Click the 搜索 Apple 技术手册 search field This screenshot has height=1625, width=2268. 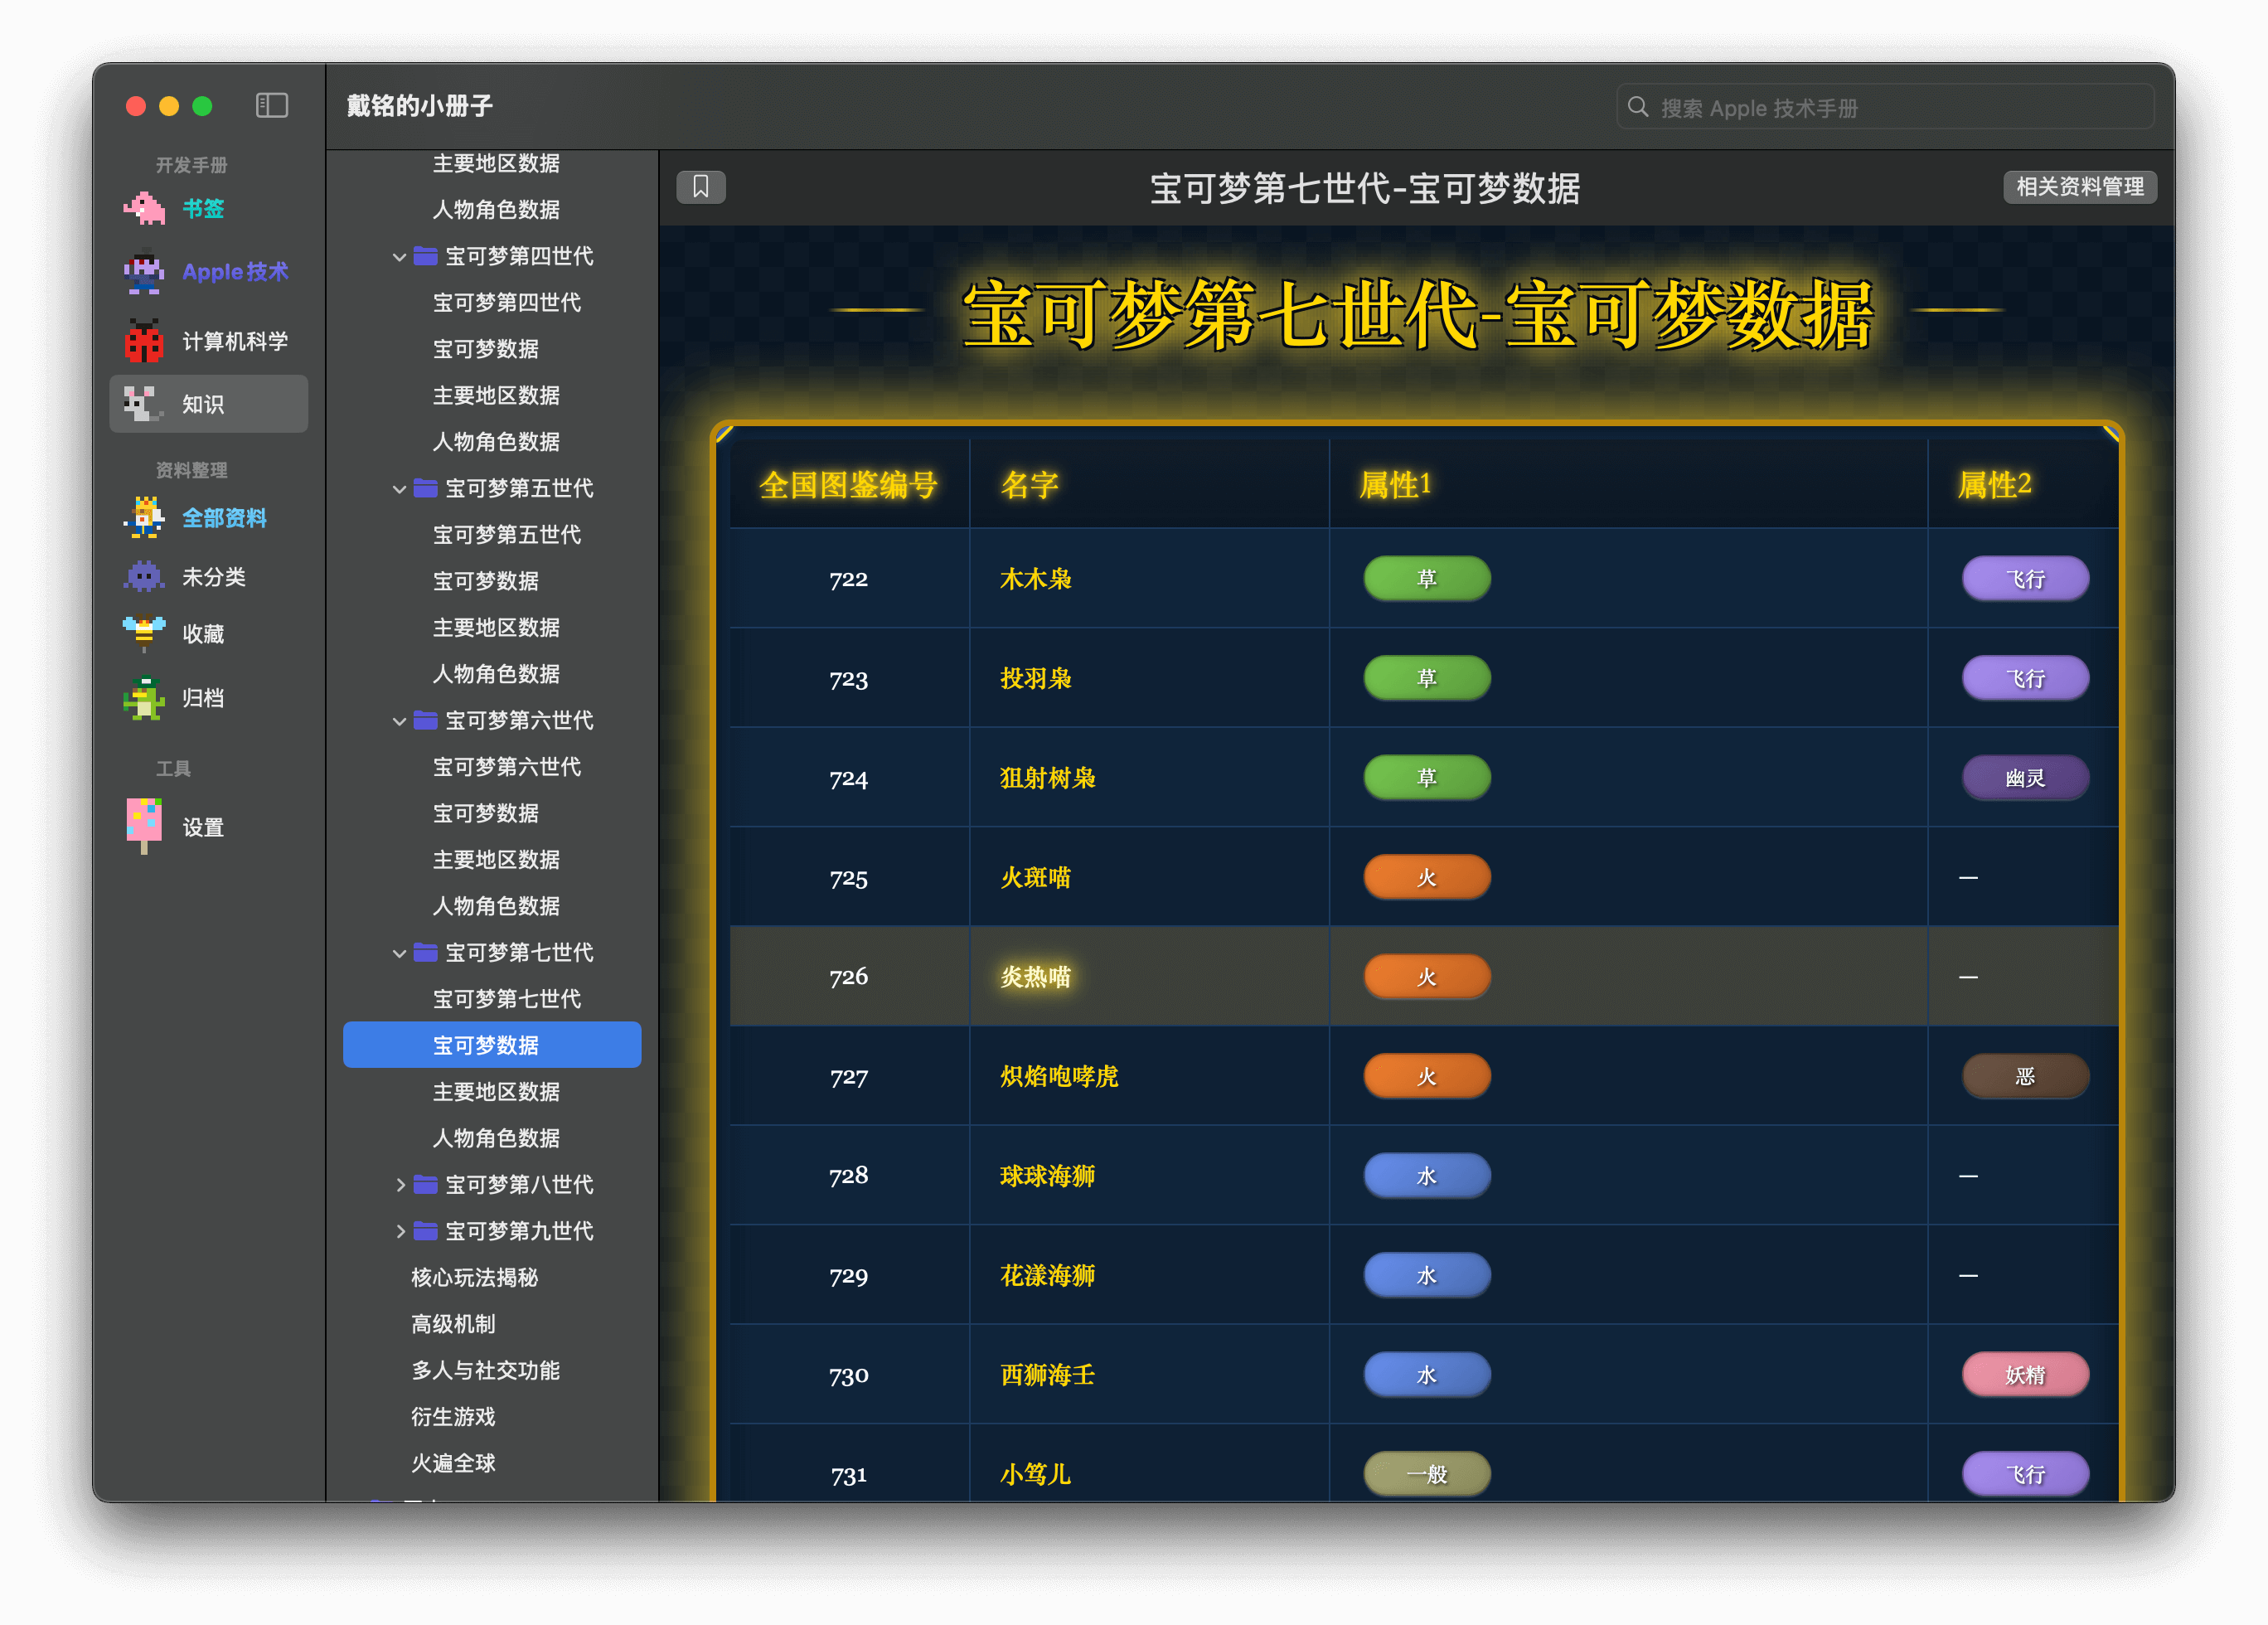coord(1885,107)
